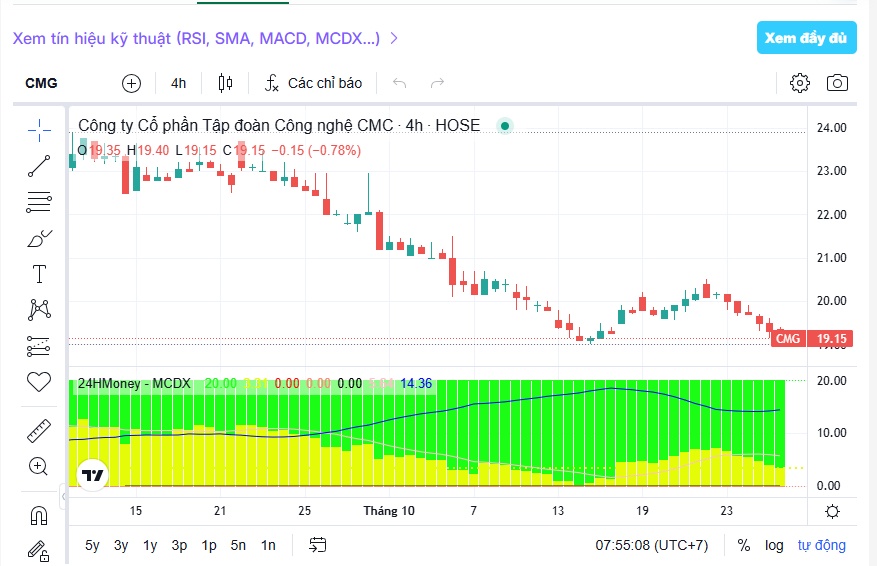Select the 3p time range

(179, 545)
